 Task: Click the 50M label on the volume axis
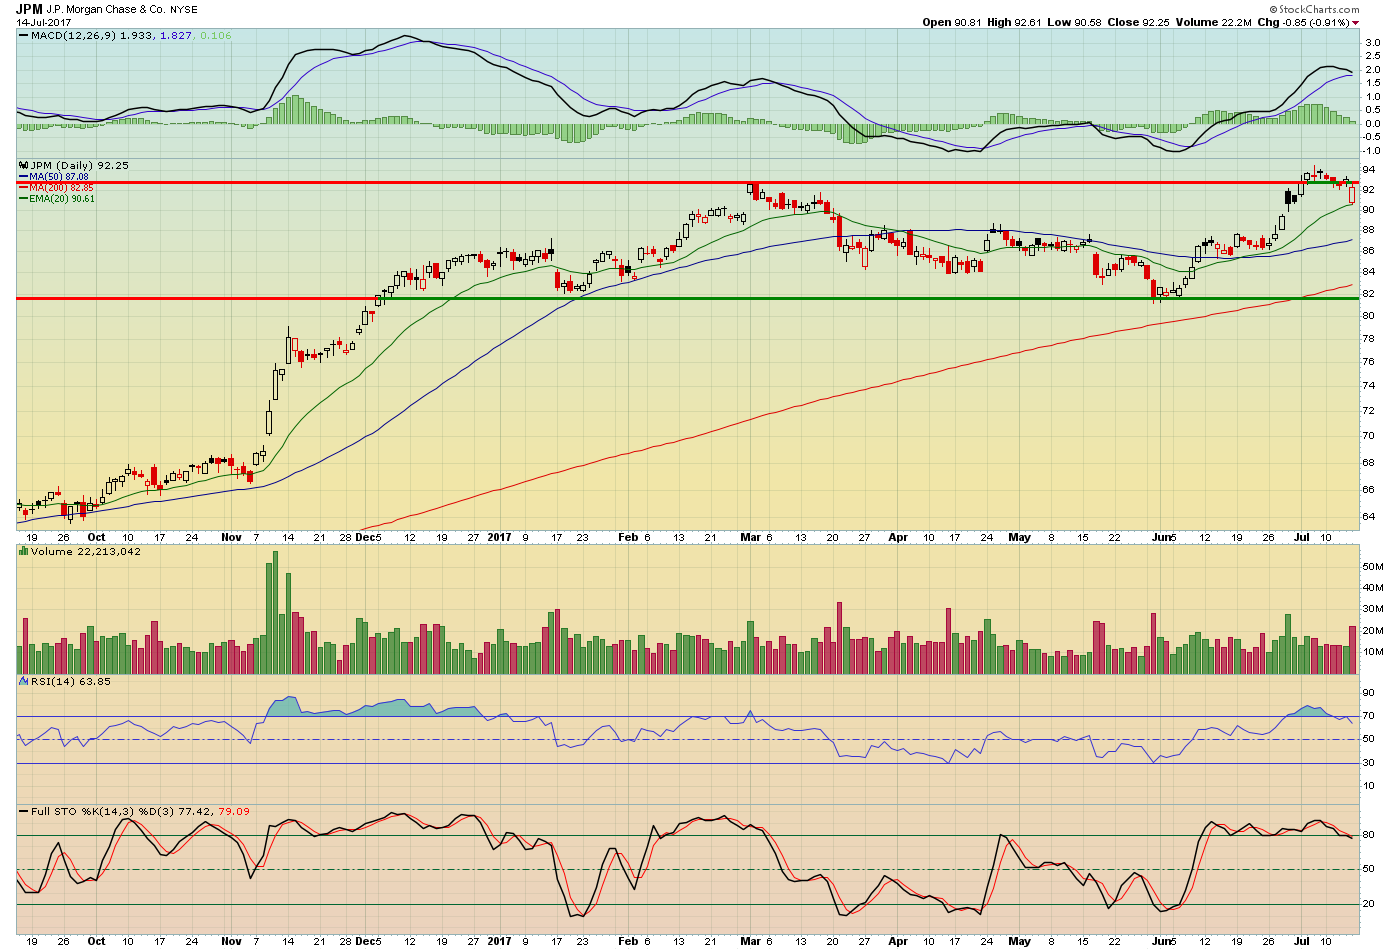click(x=1372, y=566)
